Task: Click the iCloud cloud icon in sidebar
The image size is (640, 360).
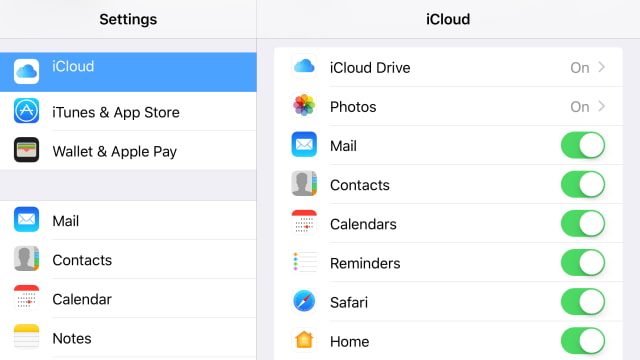Action: coord(27,71)
